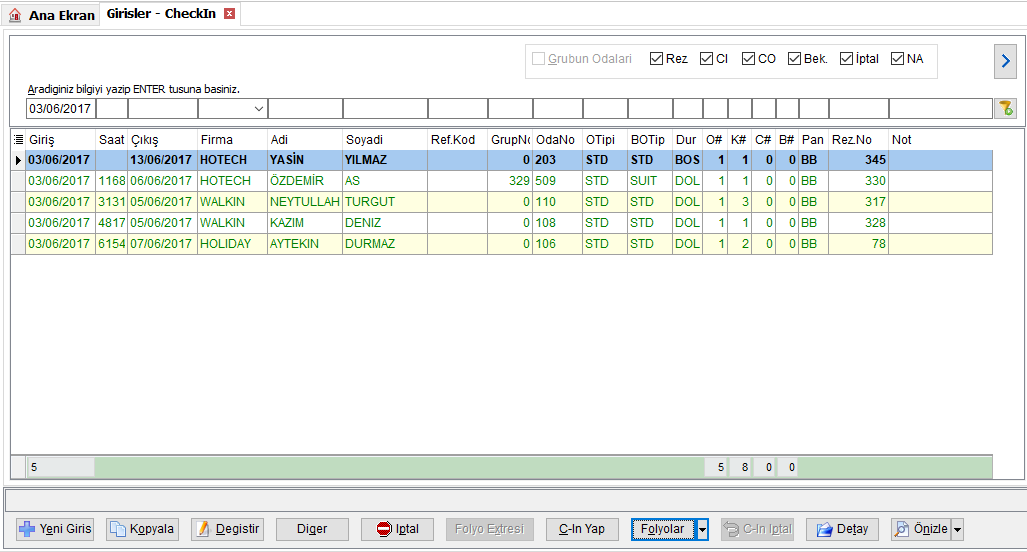This screenshot has width=1027, height=552.
Task: Sort by the Saat column header
Action: tap(111, 139)
